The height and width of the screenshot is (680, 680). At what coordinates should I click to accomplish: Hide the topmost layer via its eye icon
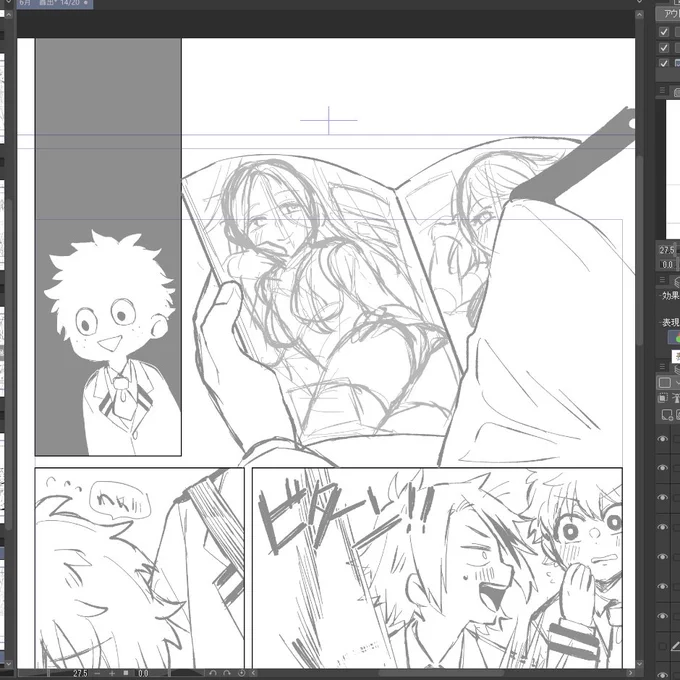pos(662,438)
